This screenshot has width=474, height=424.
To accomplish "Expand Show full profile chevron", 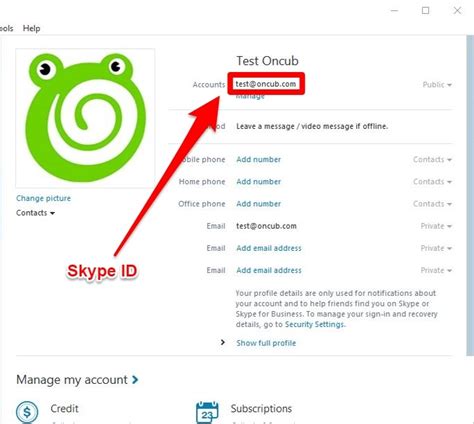I will (223, 342).
